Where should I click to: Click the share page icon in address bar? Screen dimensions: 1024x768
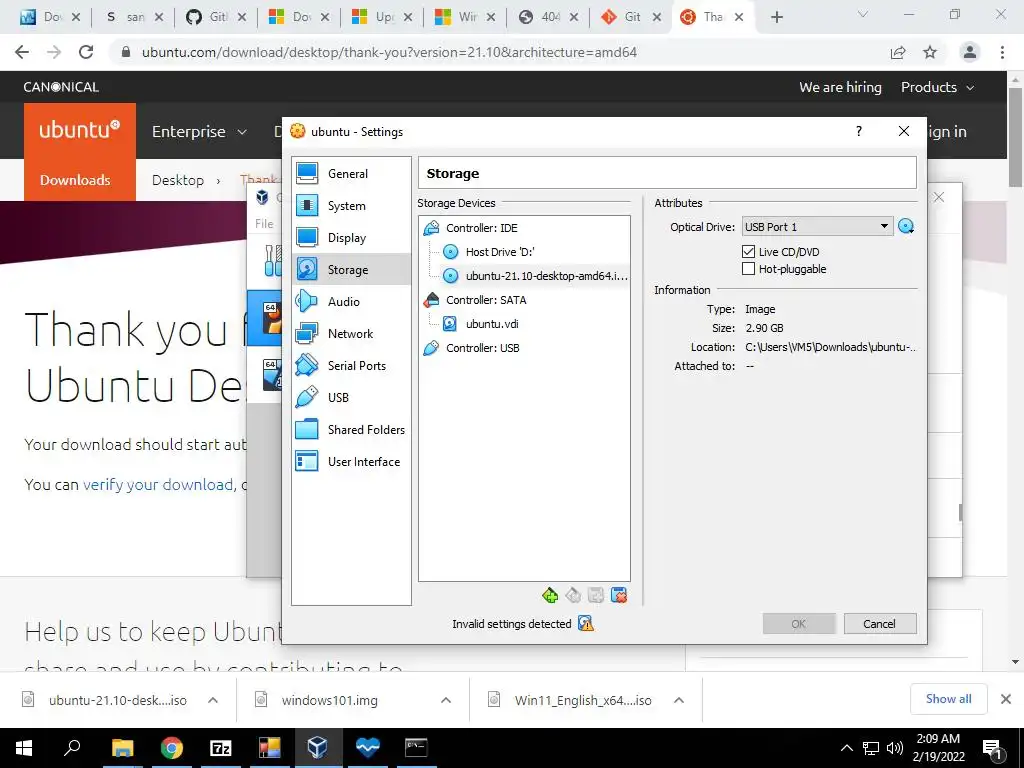pos(898,52)
